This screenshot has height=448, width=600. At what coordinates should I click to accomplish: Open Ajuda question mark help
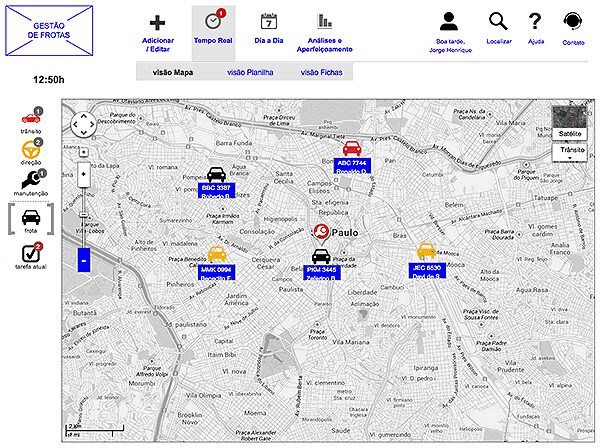(535, 21)
